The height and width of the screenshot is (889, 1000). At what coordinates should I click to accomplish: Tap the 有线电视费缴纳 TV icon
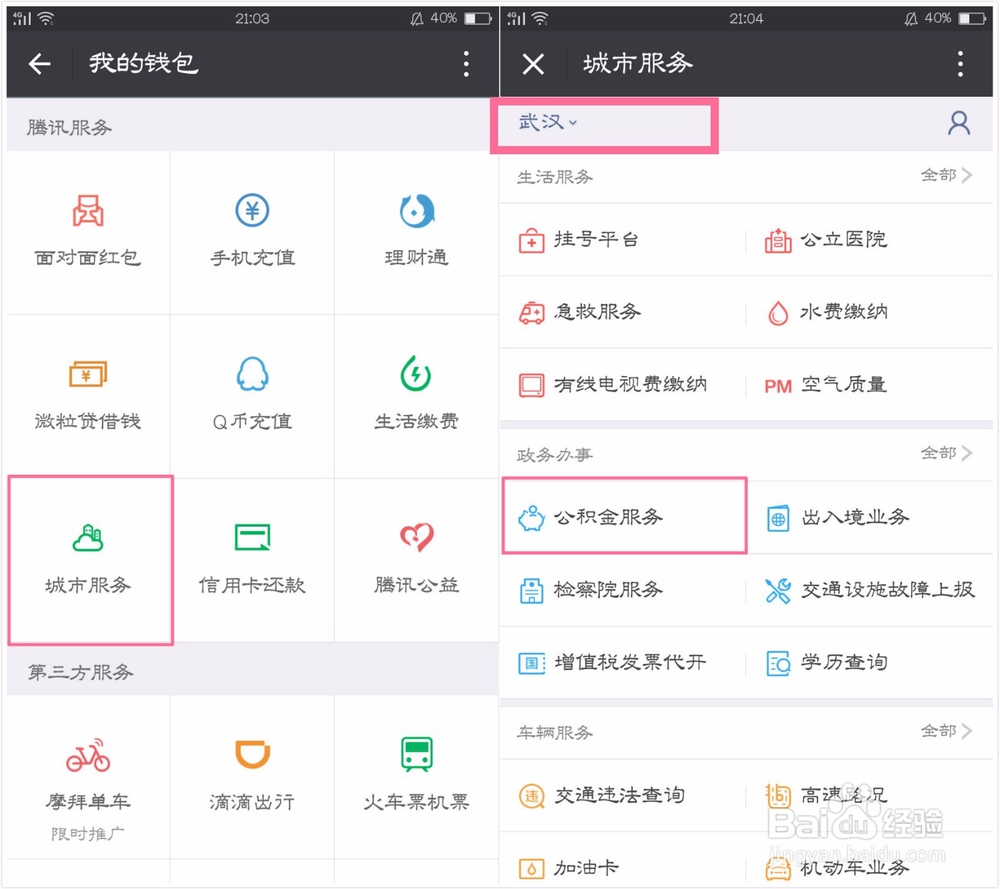[x=531, y=385]
